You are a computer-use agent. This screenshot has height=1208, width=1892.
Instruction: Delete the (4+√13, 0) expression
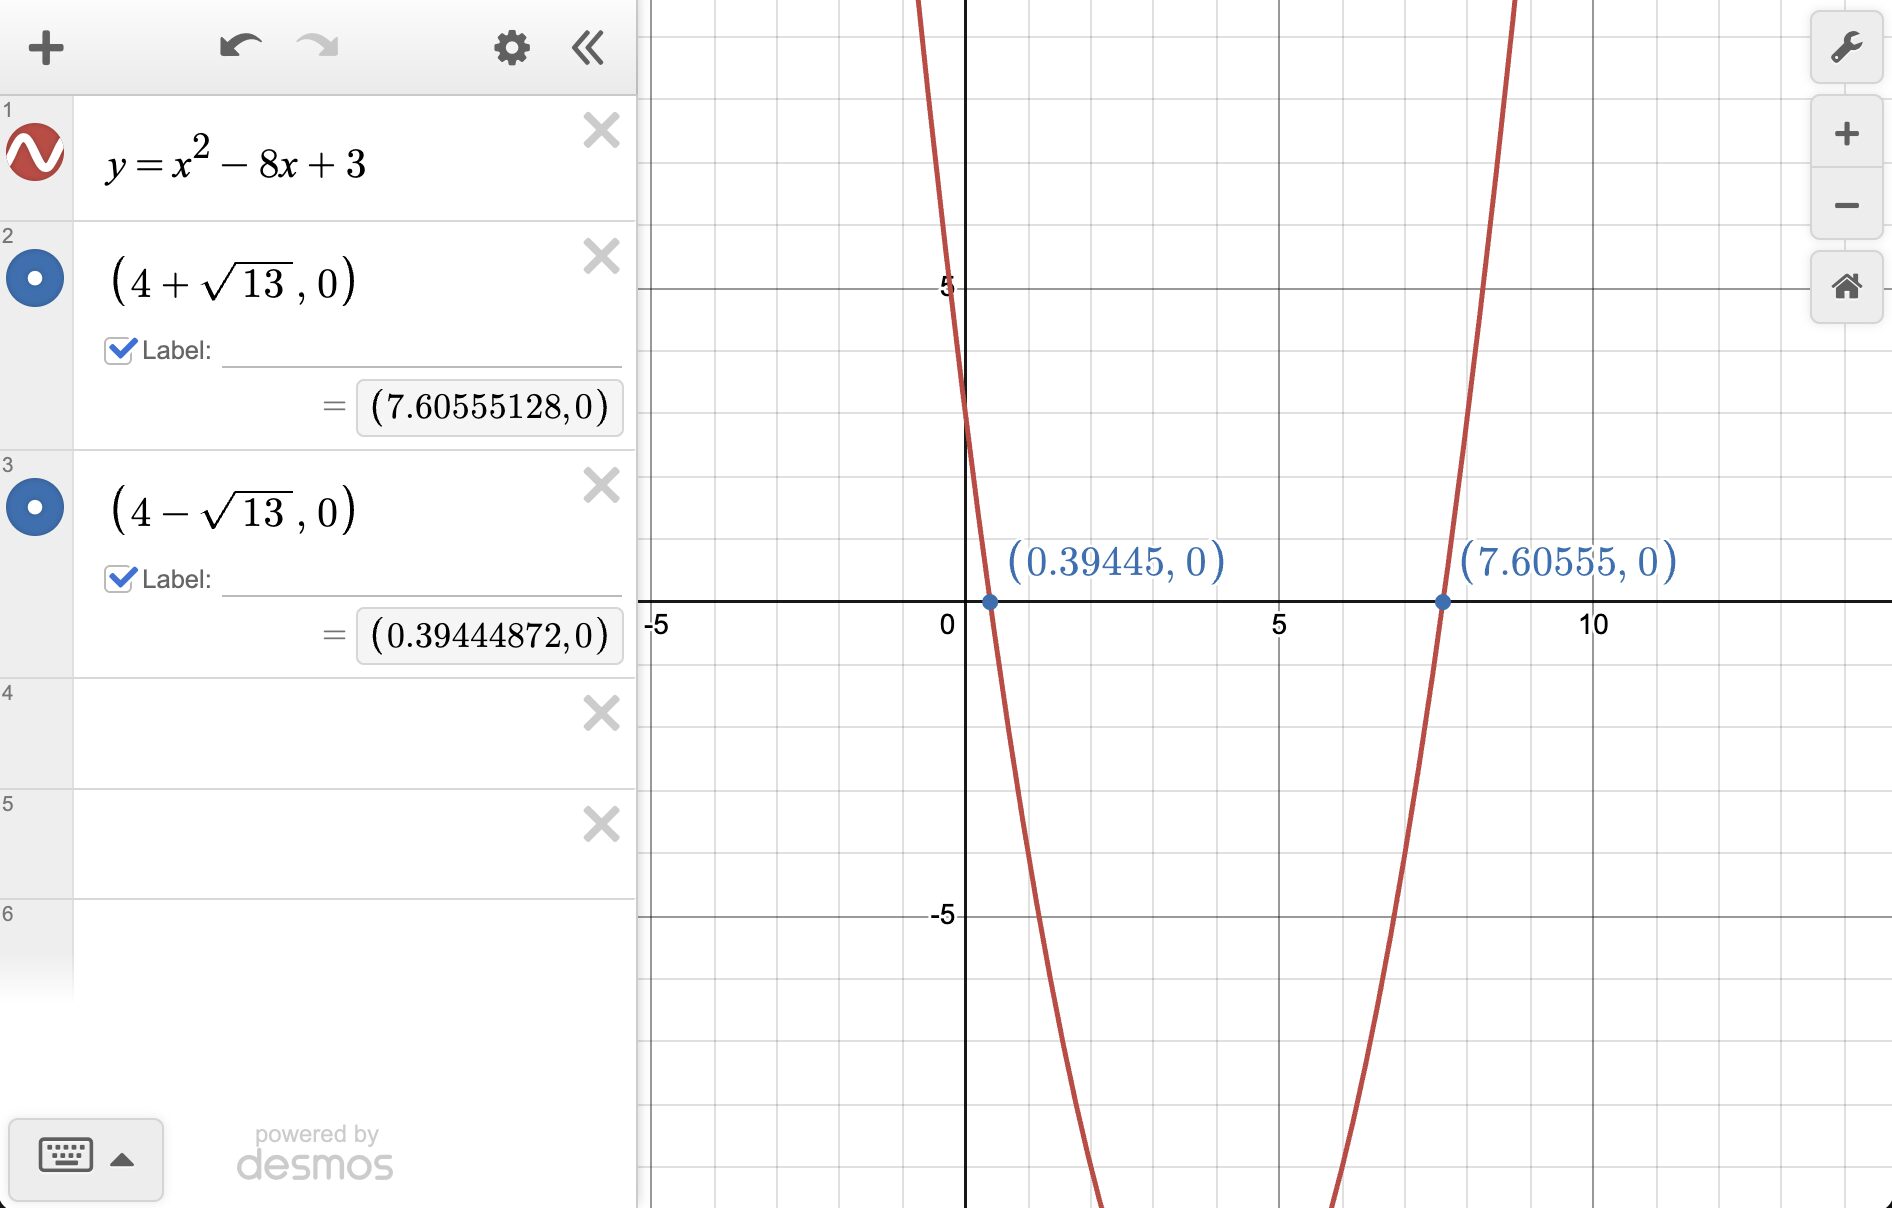[601, 256]
